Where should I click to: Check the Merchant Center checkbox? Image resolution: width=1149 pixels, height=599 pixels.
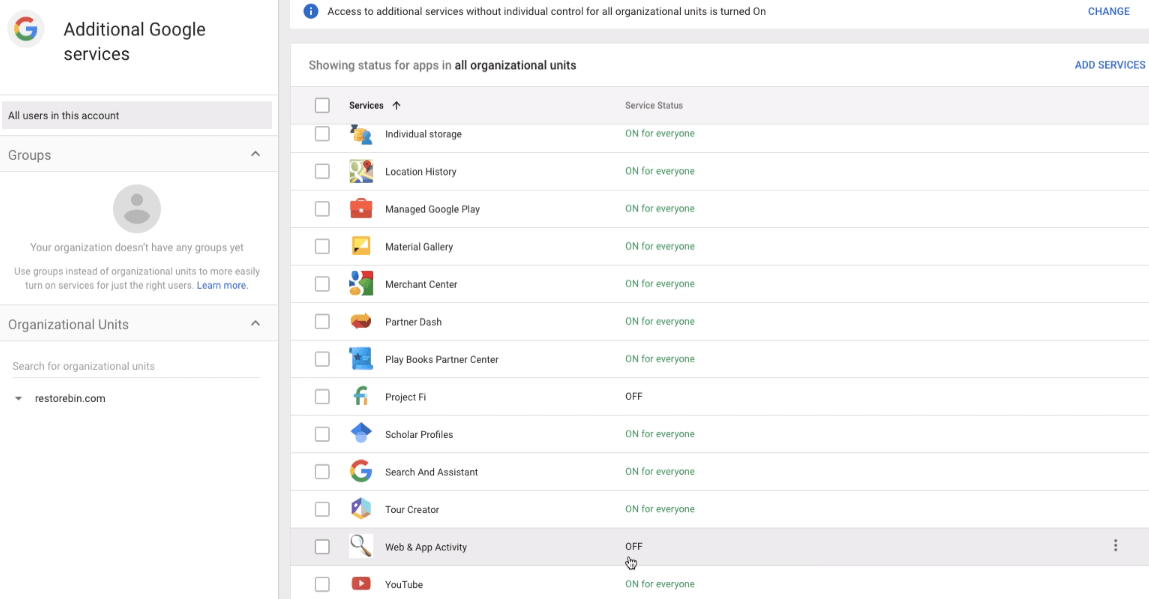322,284
